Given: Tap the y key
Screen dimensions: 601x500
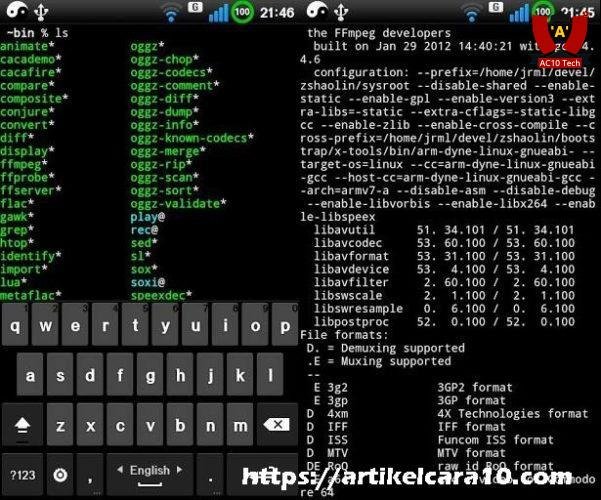Looking at the screenshot, I should 165,325.
